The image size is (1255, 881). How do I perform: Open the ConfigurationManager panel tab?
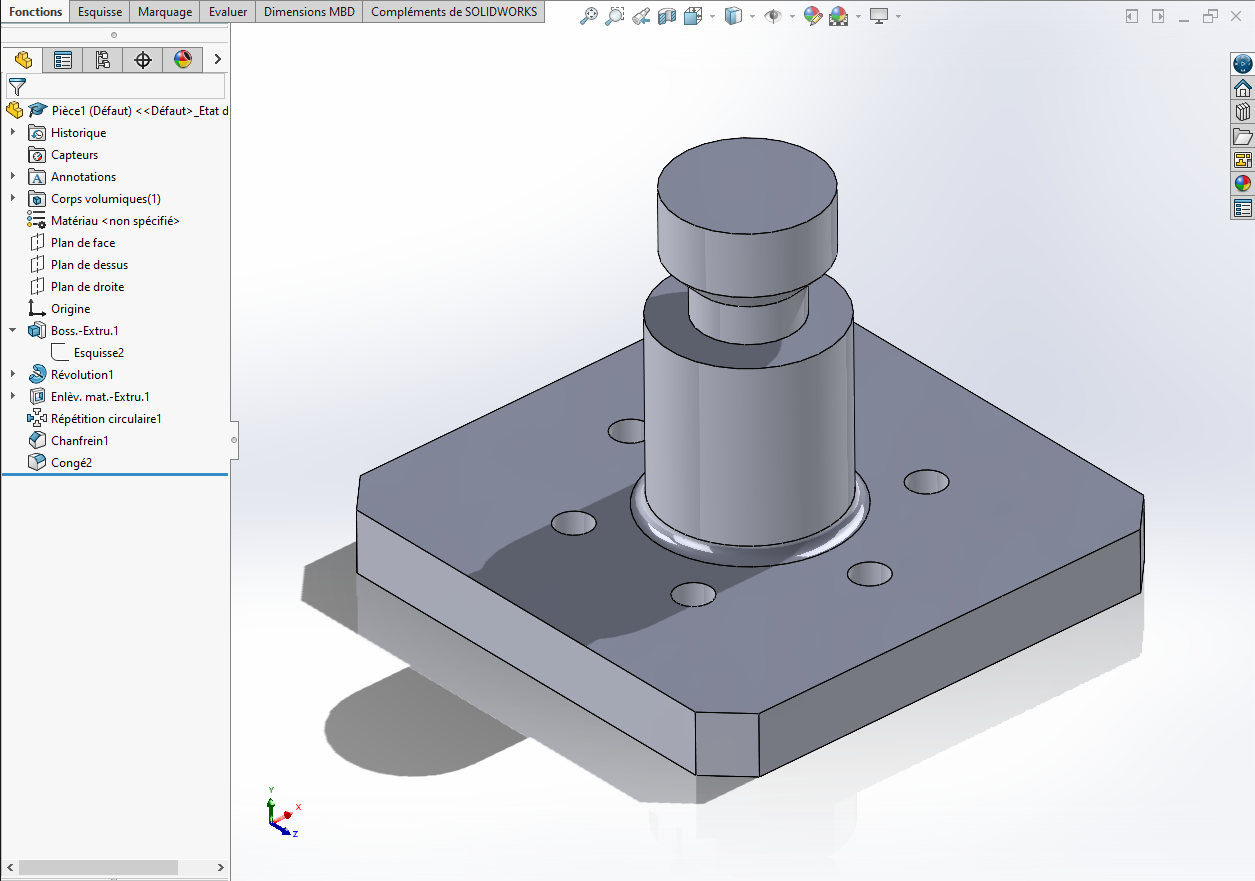click(x=103, y=60)
